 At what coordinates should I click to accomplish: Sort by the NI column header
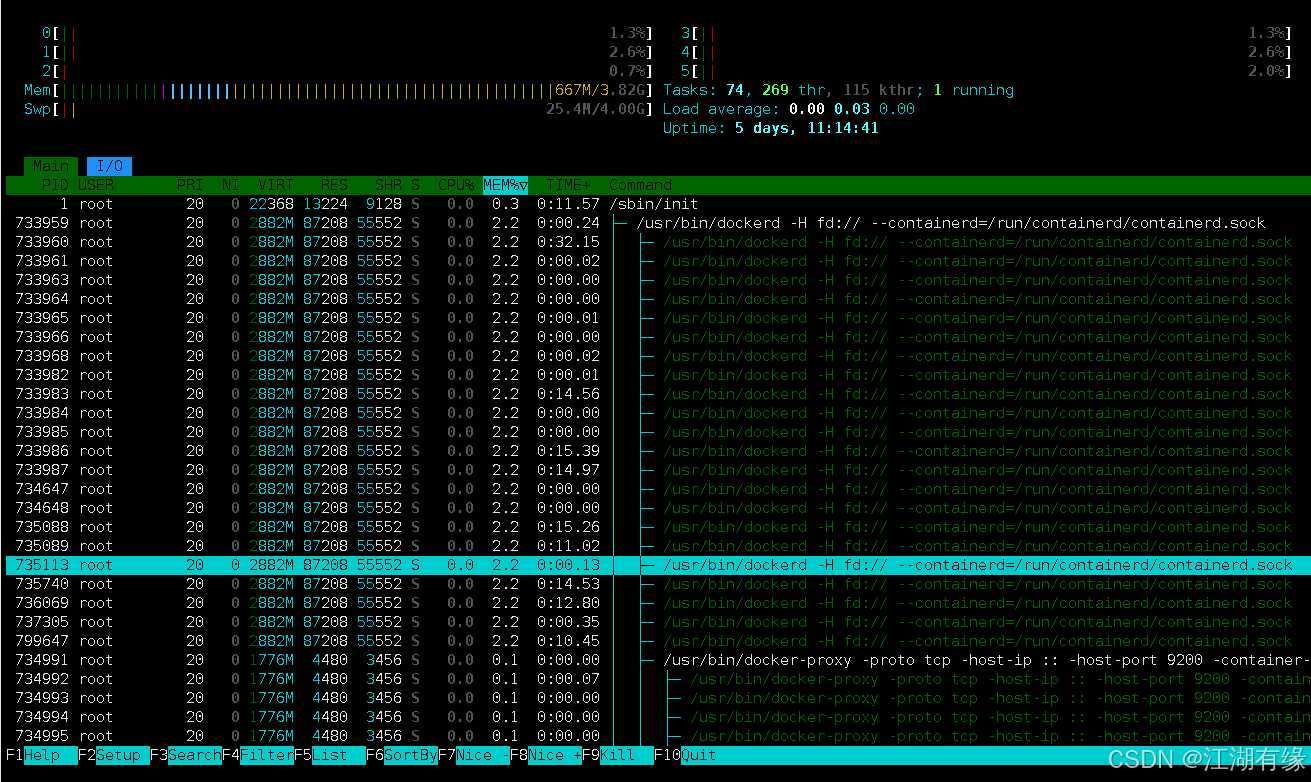[231, 185]
